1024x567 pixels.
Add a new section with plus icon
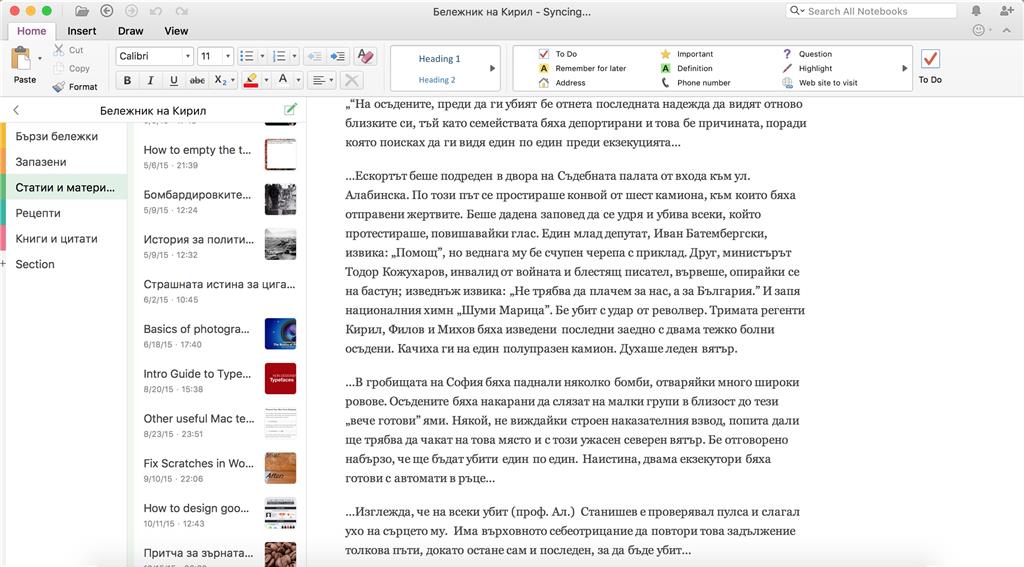pos(3,264)
